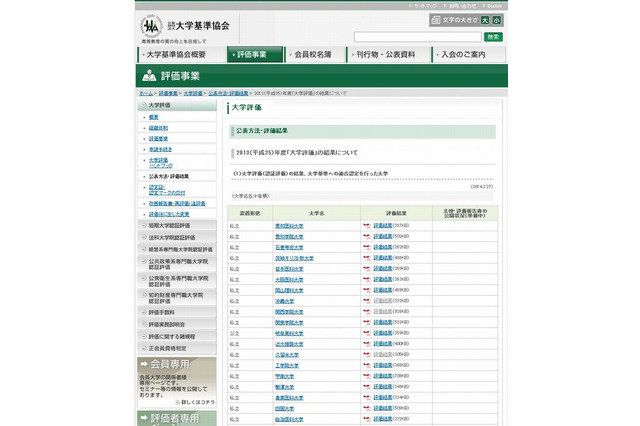This screenshot has width=640, height=426.
Task: Go to ホーム via the breadcrumb
Action: click(146, 93)
